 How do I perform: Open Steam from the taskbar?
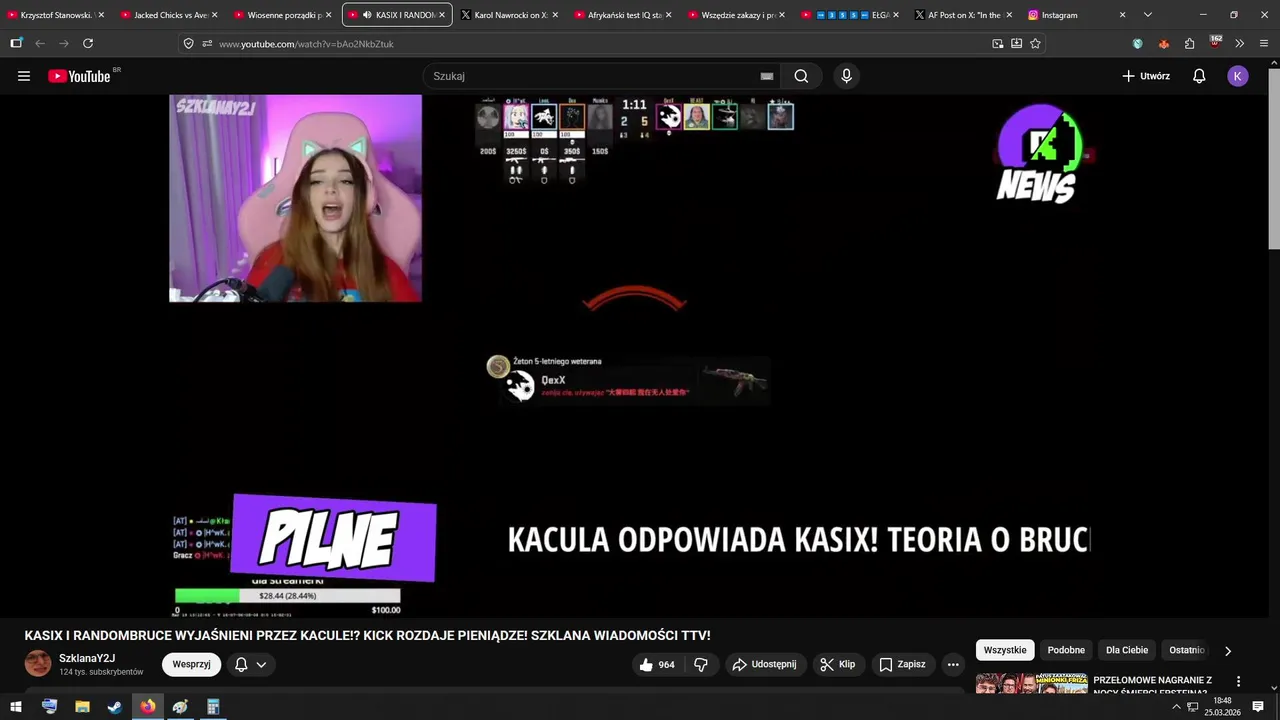coord(115,706)
